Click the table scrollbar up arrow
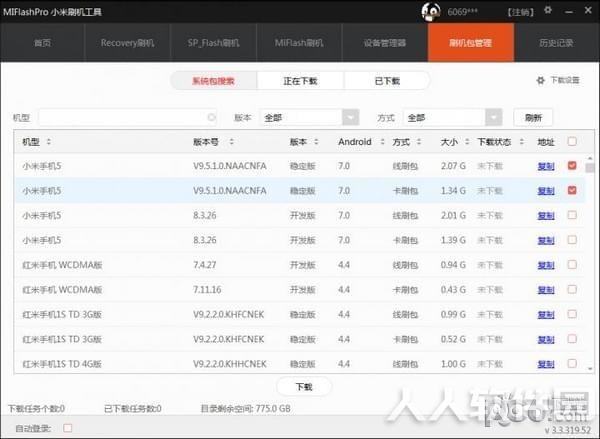This screenshot has width=600, height=439. point(590,158)
